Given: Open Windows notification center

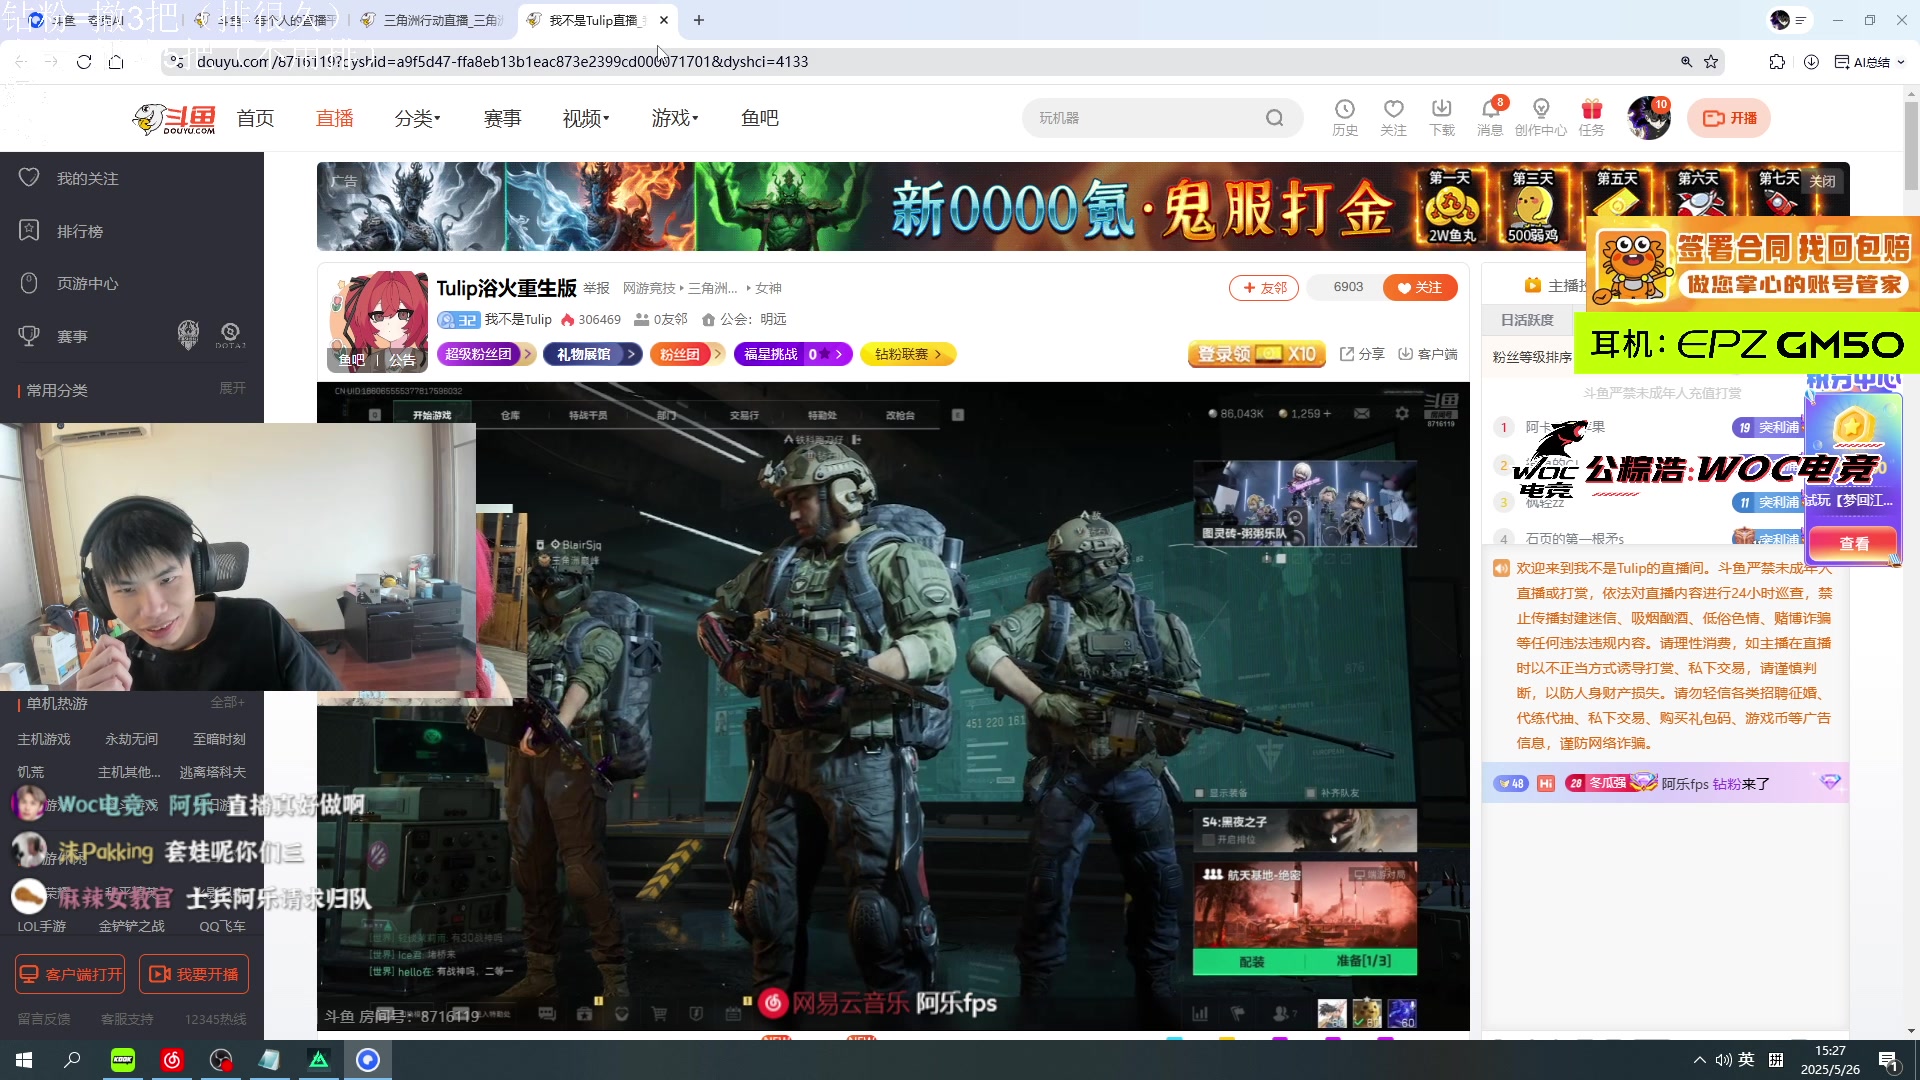Looking at the screenshot, I should 1889,1060.
